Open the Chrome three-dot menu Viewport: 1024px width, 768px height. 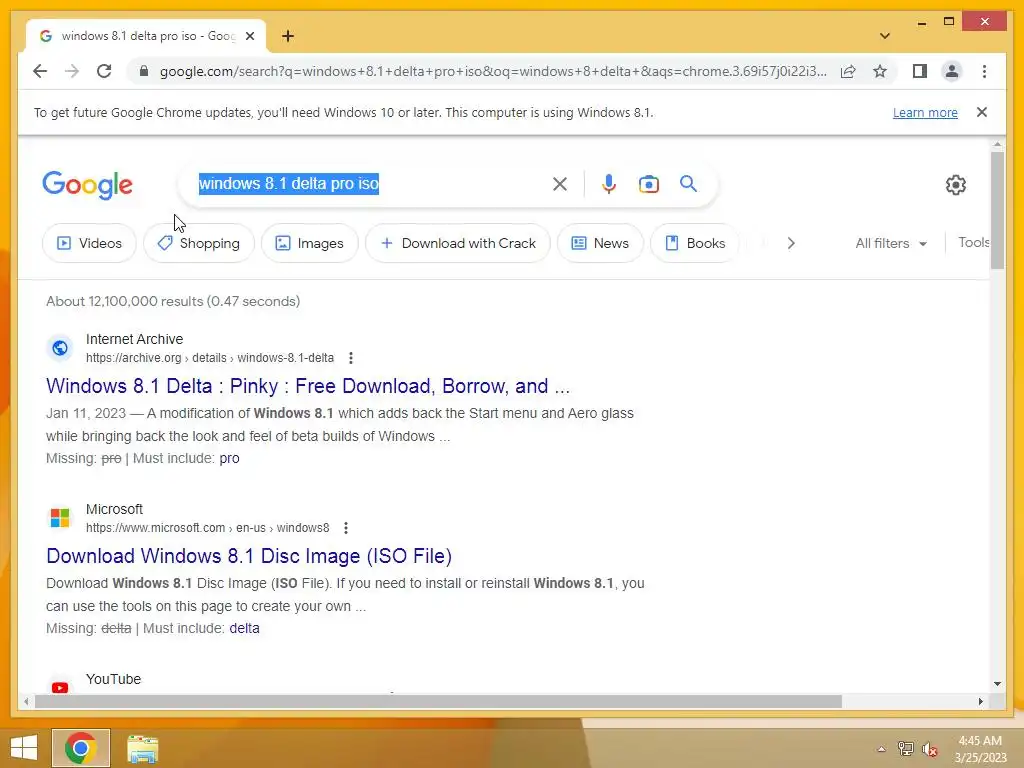[x=984, y=71]
